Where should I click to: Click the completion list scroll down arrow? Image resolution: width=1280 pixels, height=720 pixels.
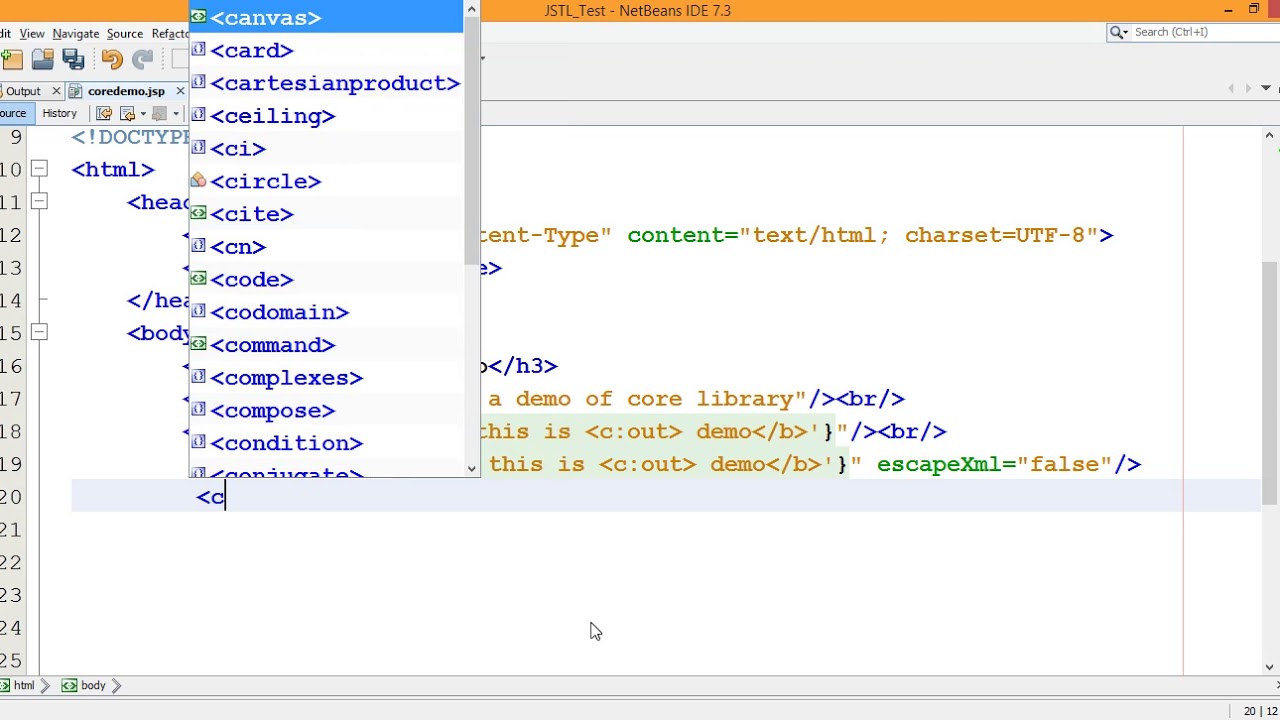pos(472,467)
